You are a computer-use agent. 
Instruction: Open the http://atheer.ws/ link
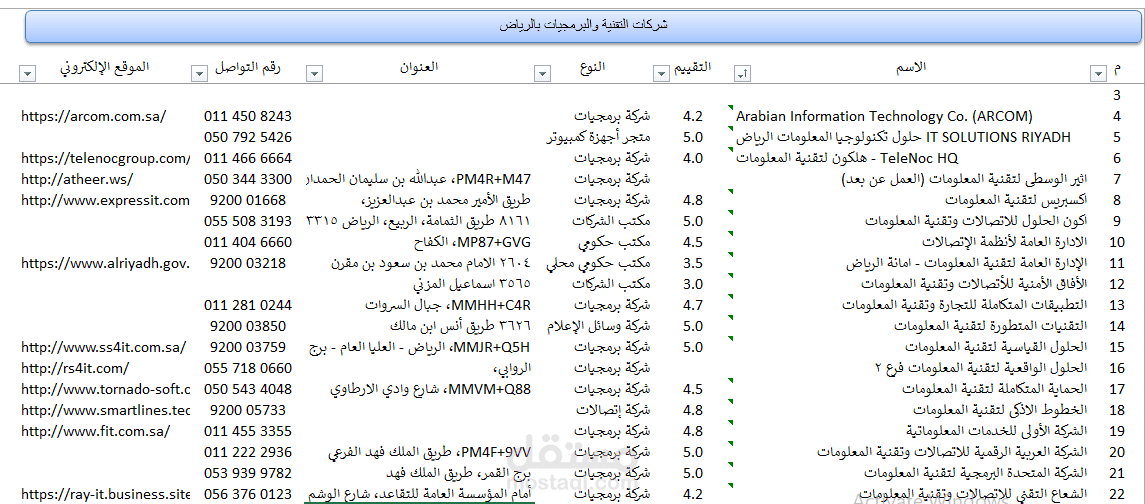(x=77, y=180)
